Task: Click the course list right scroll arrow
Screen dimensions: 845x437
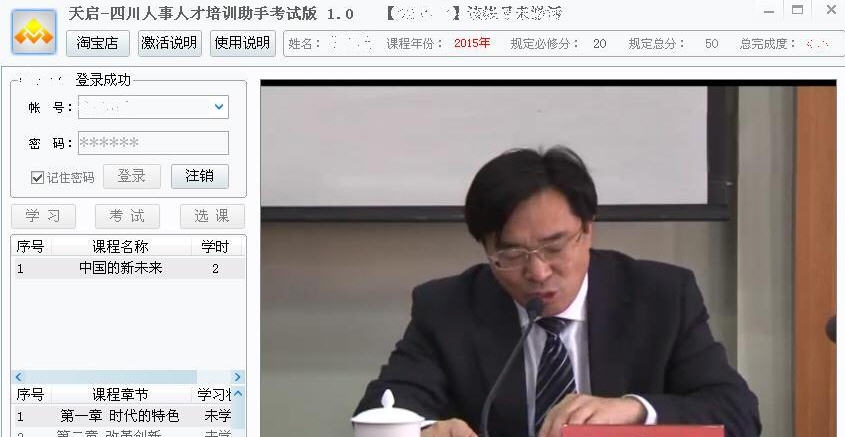Action: 238,377
